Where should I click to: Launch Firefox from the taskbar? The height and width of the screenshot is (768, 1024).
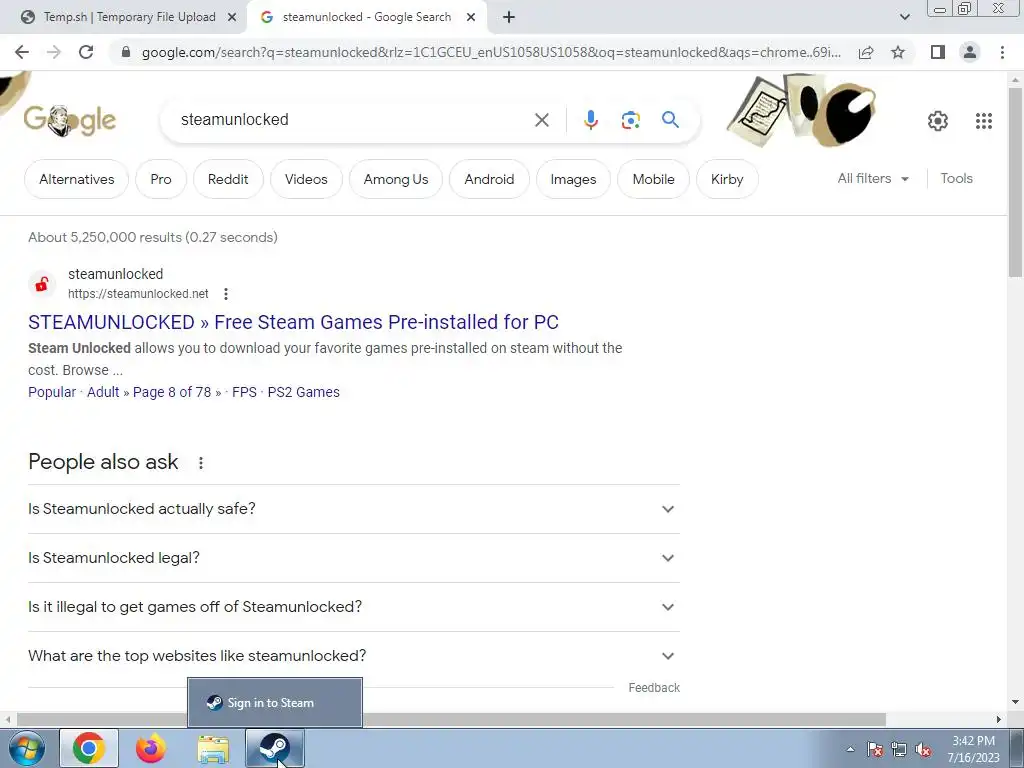pos(151,748)
